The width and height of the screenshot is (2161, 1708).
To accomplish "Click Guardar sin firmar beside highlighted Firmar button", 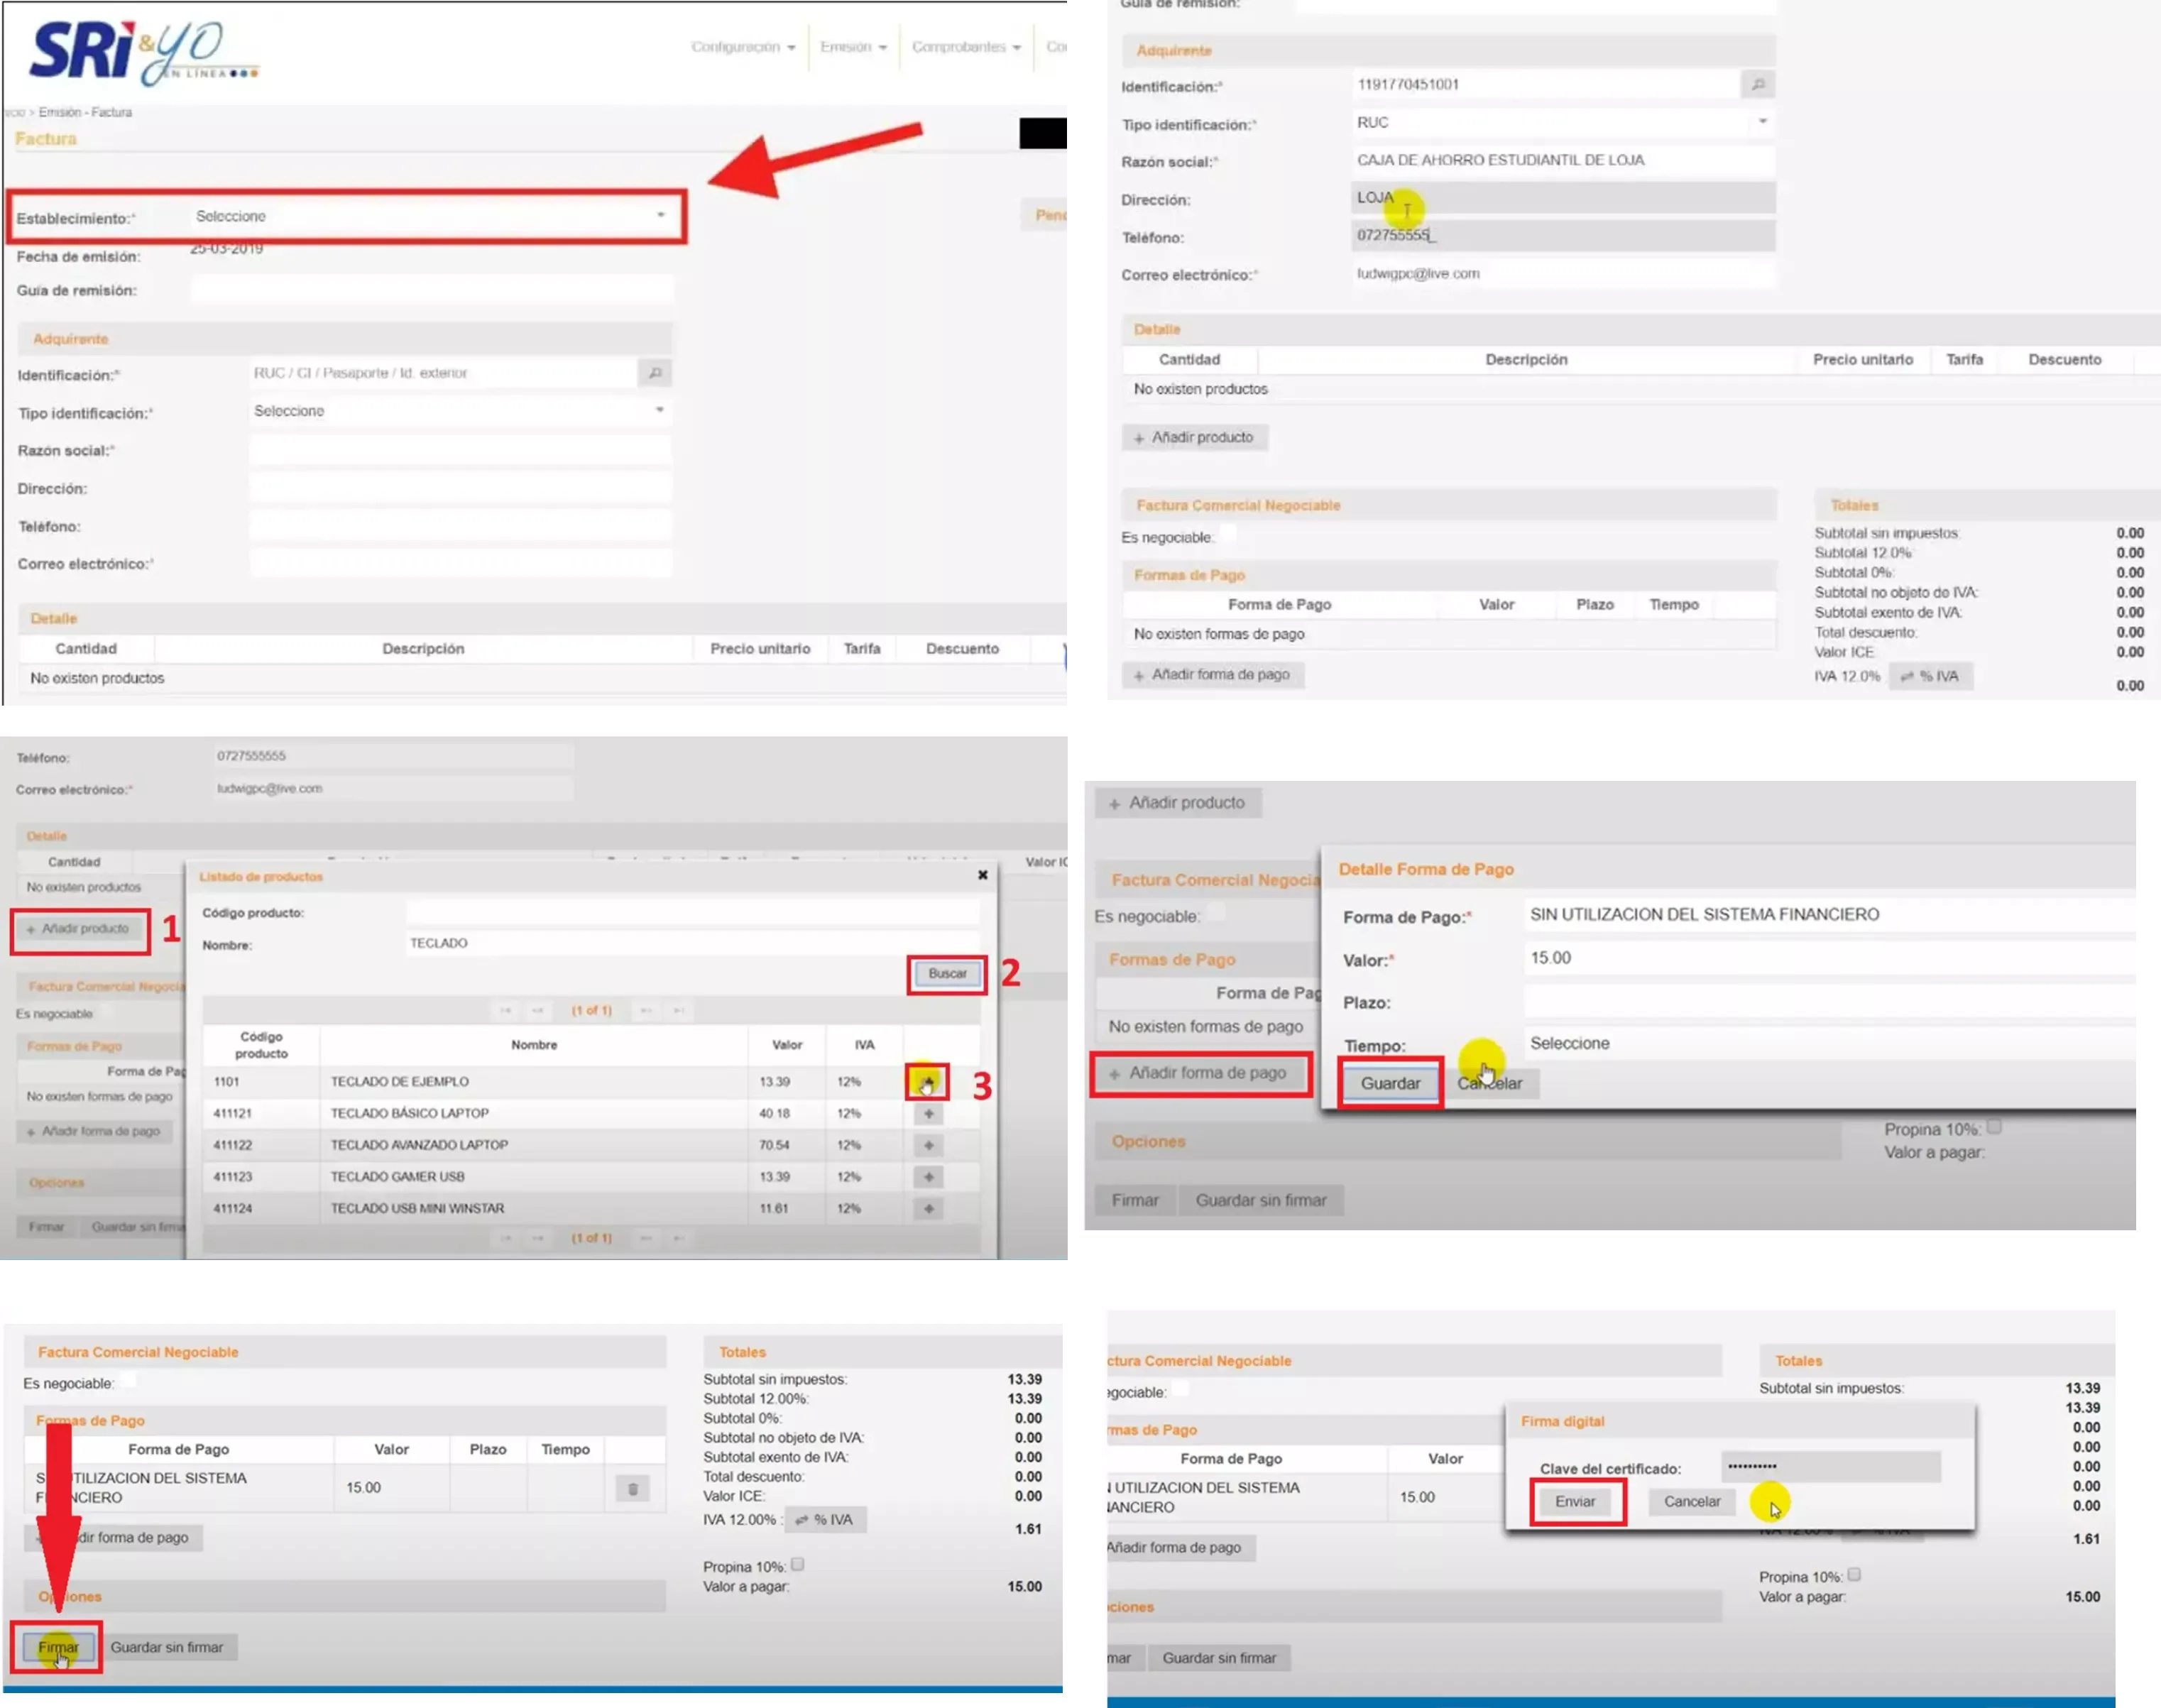I will coord(167,1647).
